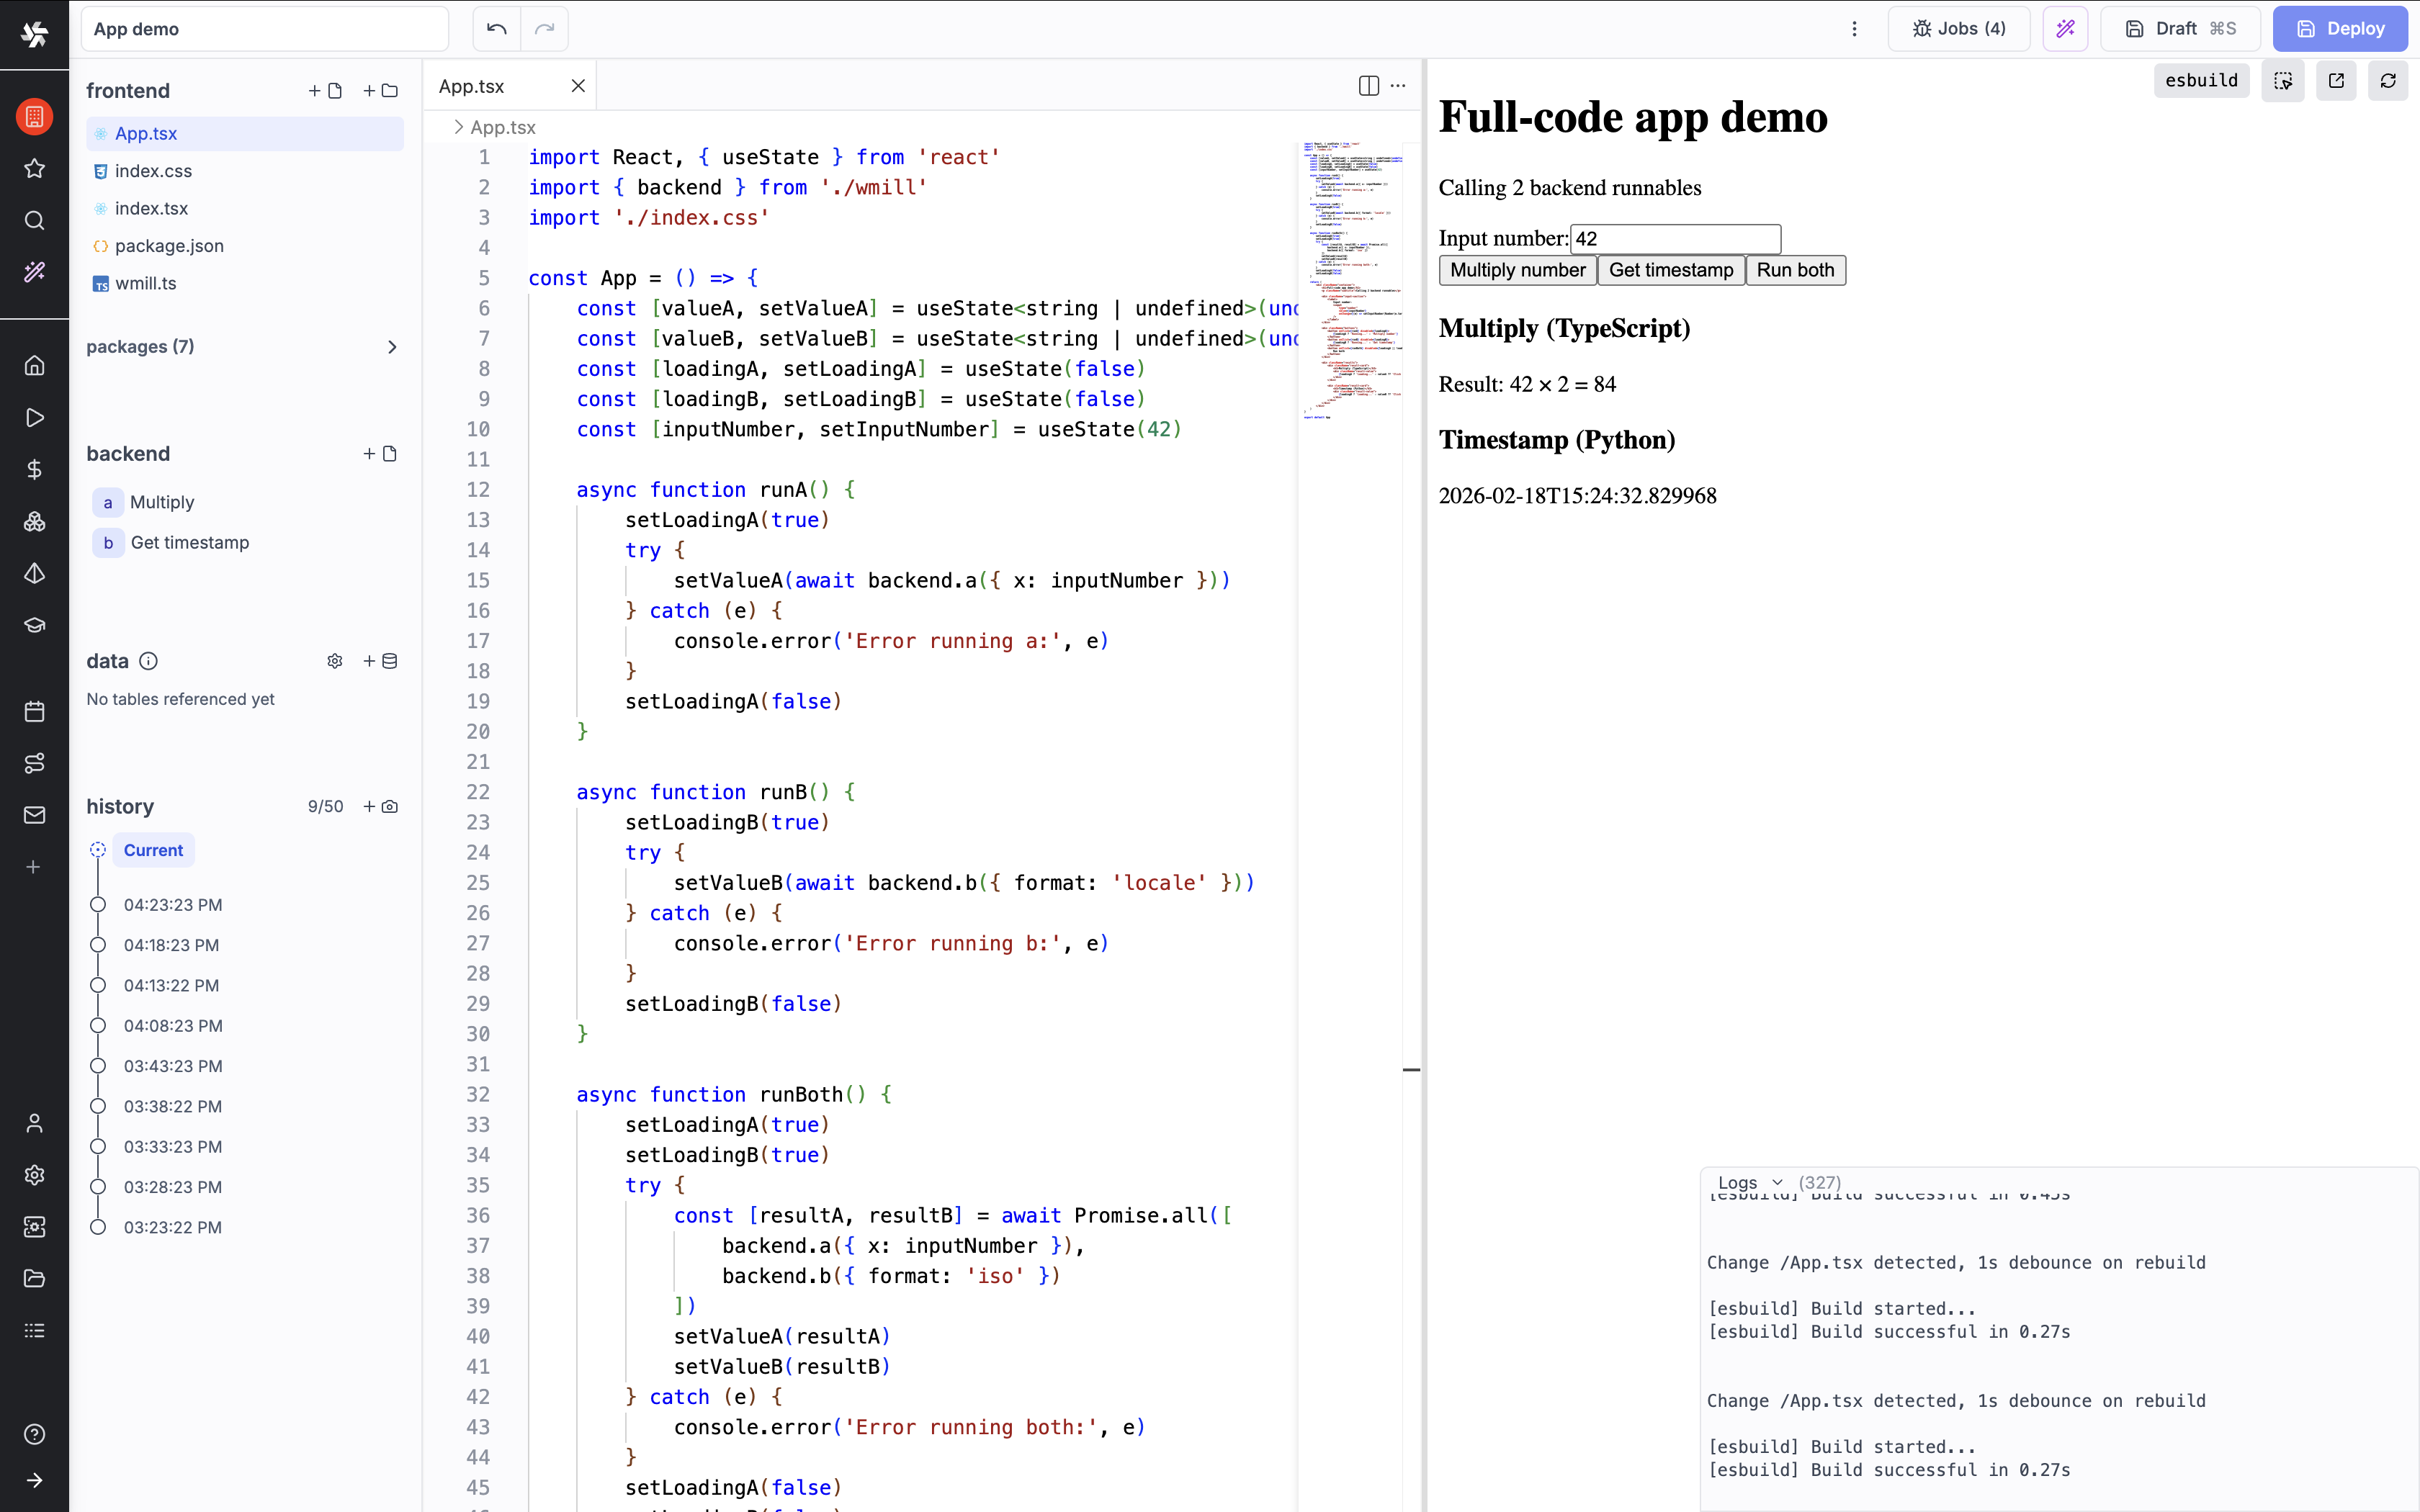
Task: Toggle split editor layout icon
Action: point(1369,86)
